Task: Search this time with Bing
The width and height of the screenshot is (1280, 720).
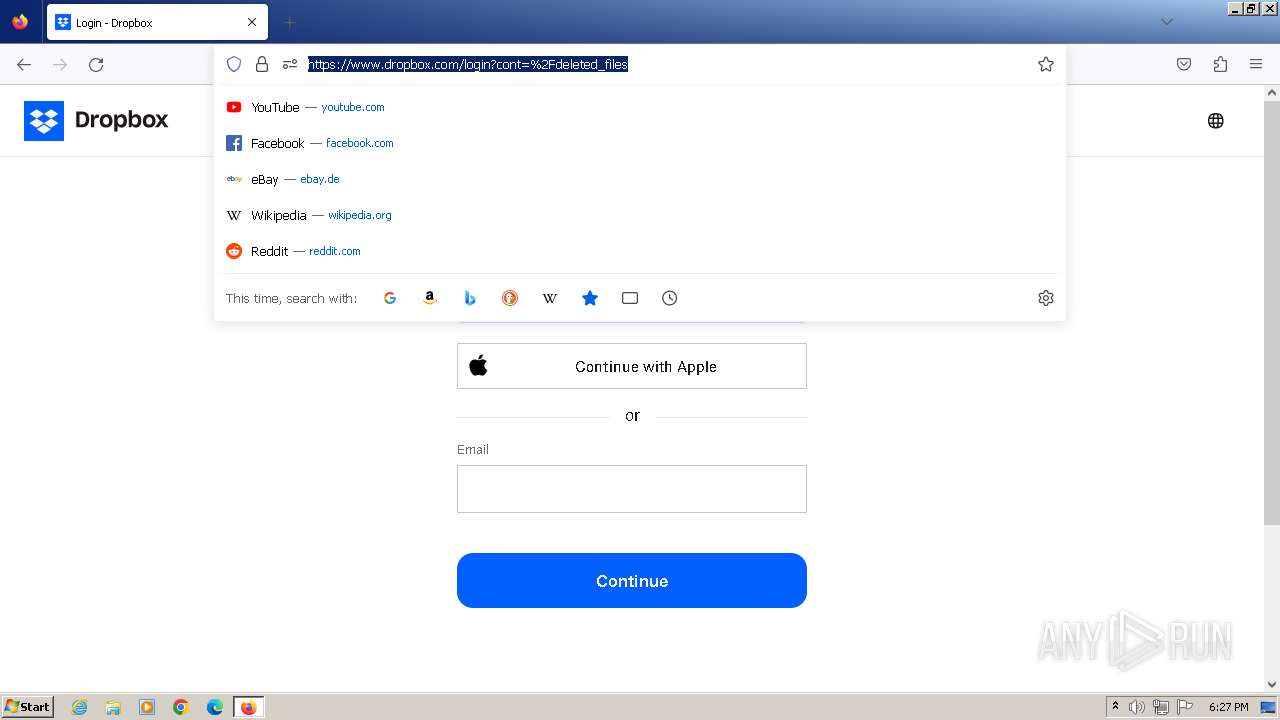Action: tap(470, 298)
